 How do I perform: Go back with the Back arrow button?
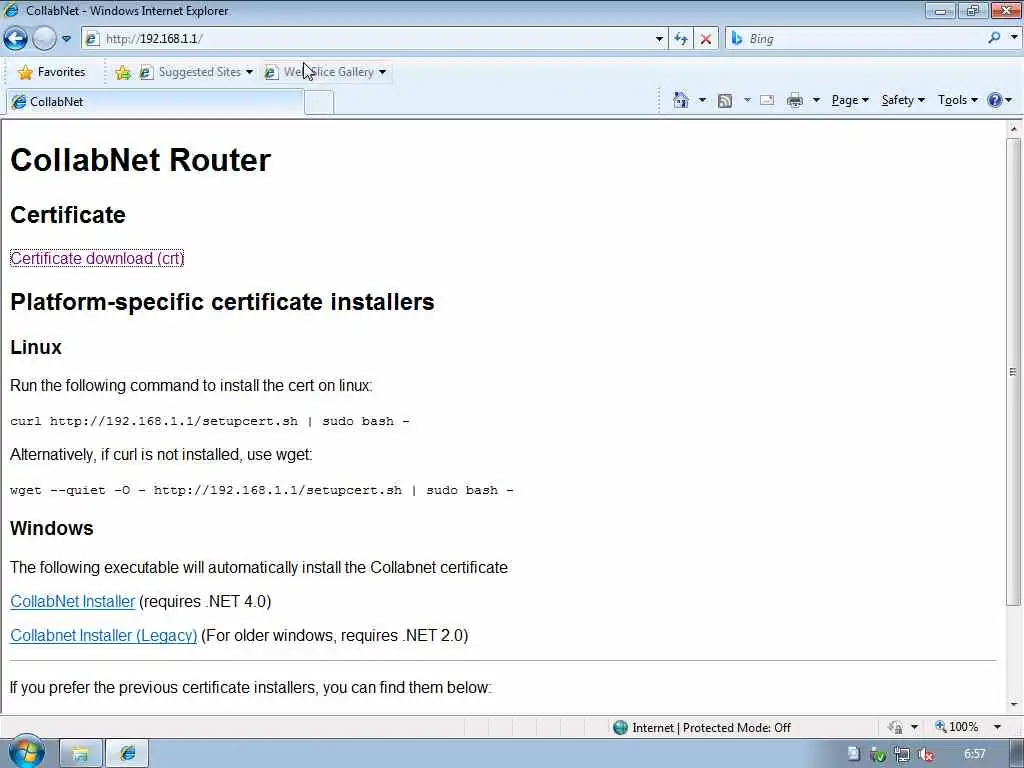pyautogui.click(x=16, y=39)
